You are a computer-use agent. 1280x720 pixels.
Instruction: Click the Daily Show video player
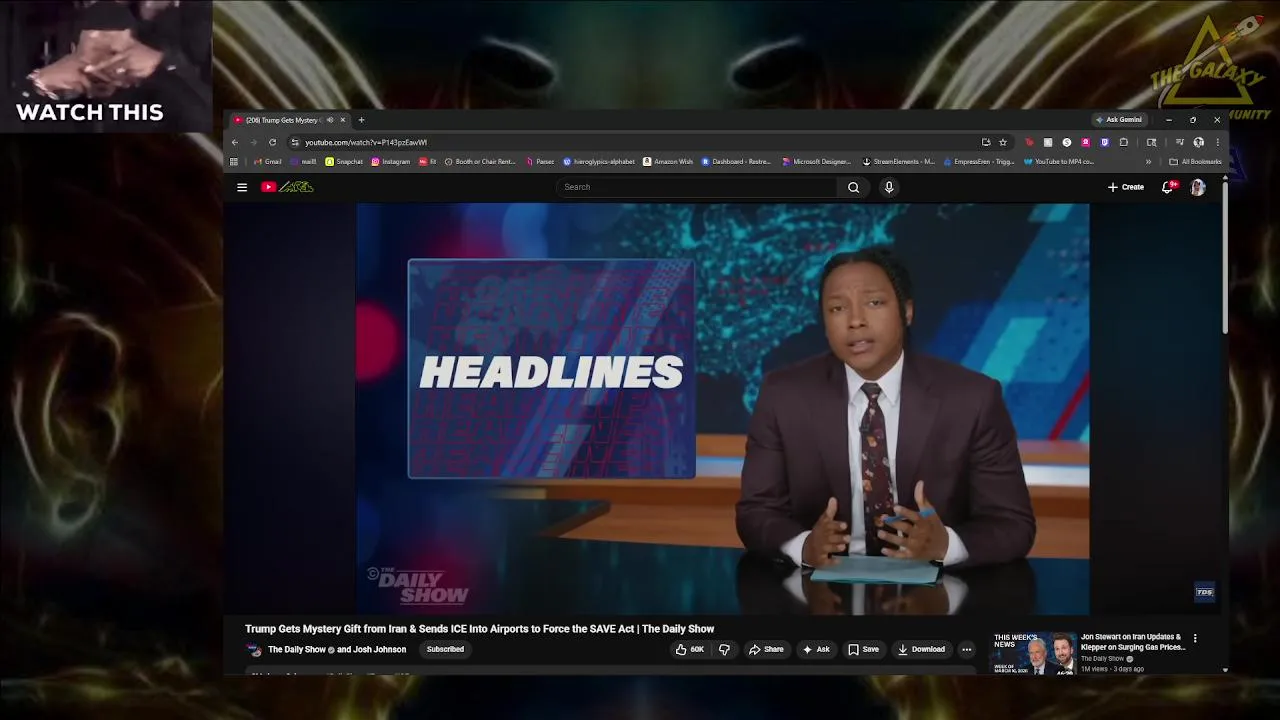click(723, 409)
